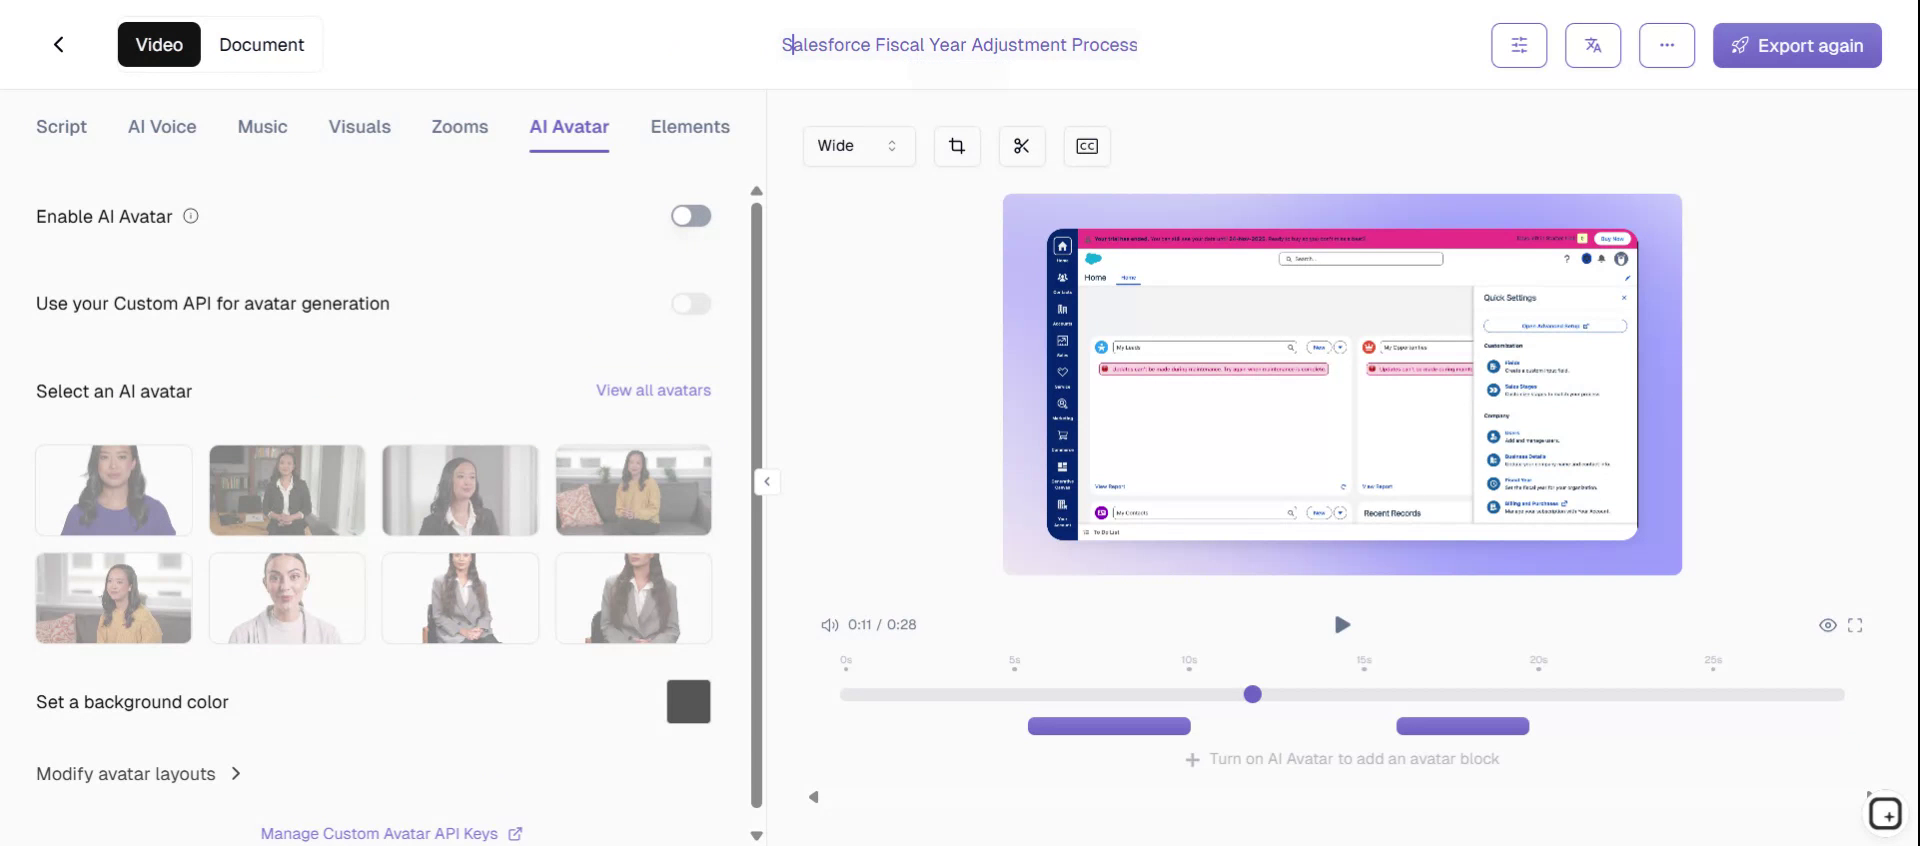Enter fullscreen preview mode
Viewport: 1920px width, 846px height.
pyautogui.click(x=1855, y=625)
